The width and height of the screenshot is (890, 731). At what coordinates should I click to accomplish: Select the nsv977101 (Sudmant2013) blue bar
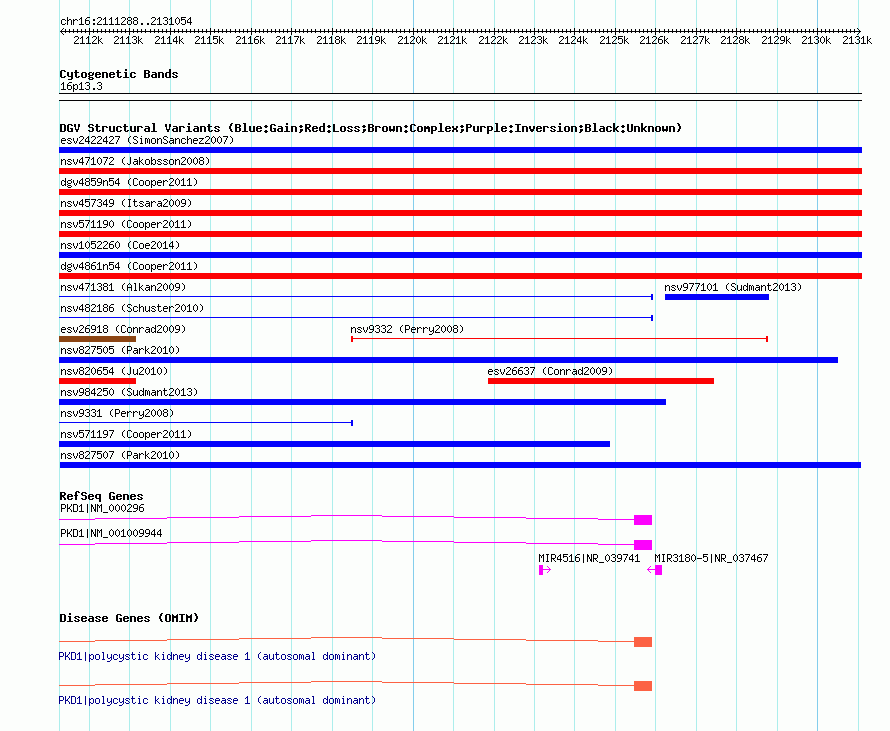tap(717, 297)
